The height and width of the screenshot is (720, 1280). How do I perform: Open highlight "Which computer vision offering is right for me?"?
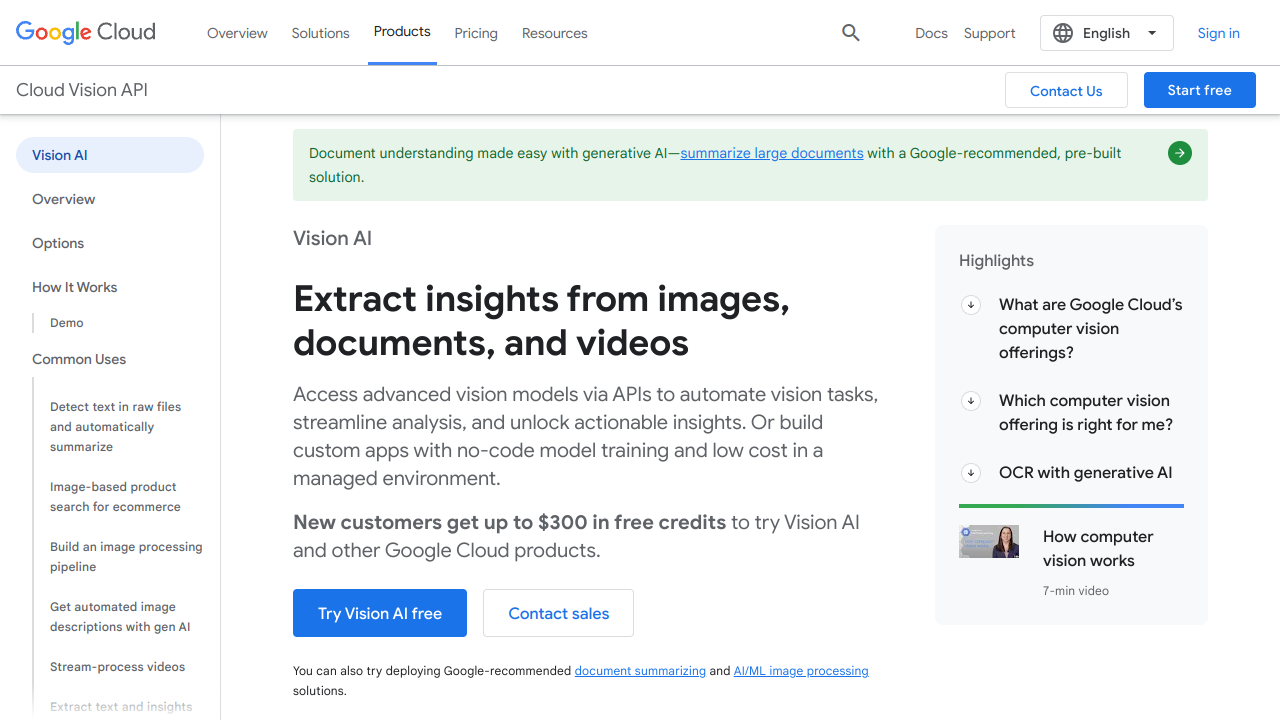coord(1086,413)
